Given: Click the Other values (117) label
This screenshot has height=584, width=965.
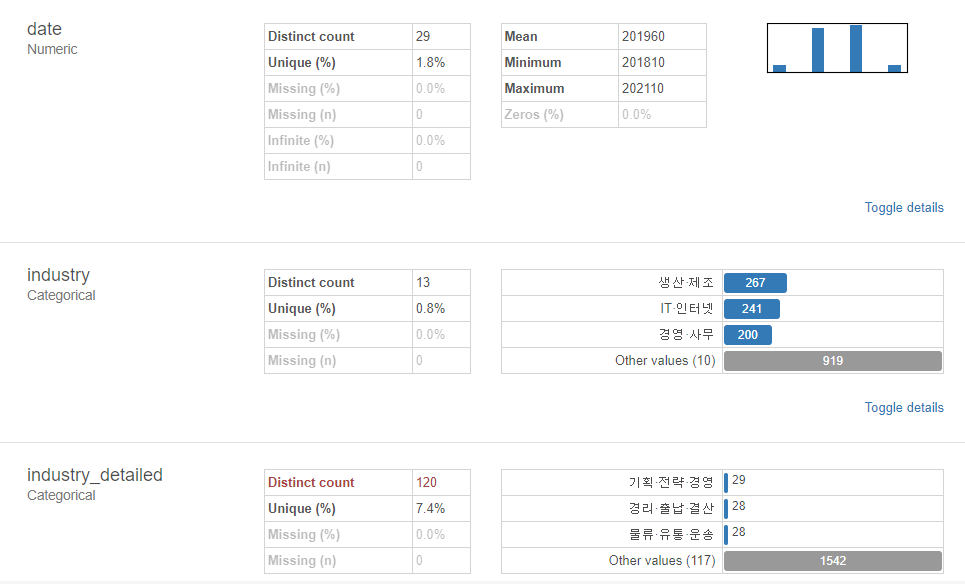Looking at the screenshot, I should (662, 561).
